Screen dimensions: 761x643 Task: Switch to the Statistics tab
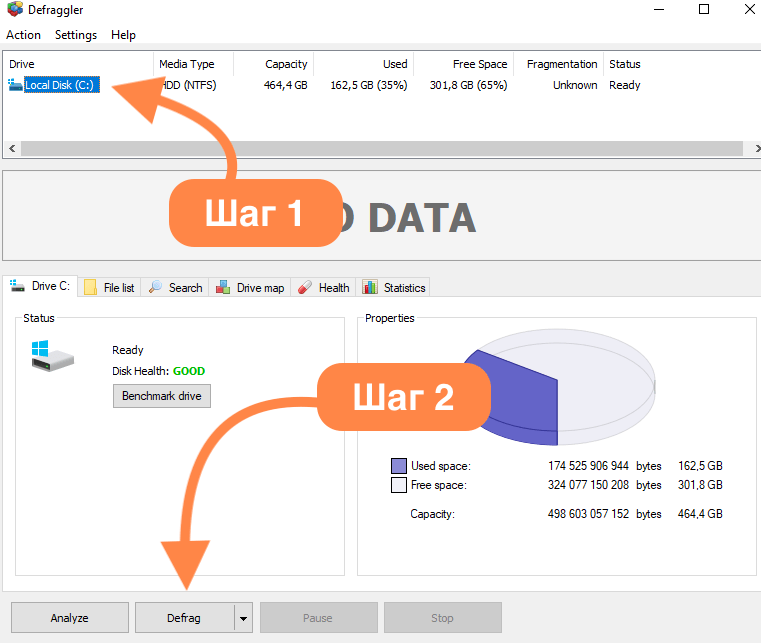(393, 287)
